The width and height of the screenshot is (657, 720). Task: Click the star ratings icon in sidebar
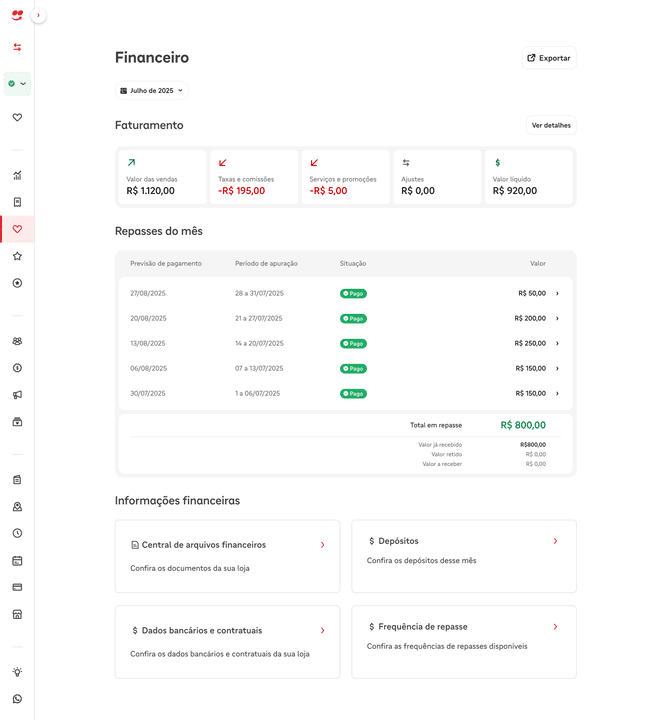point(17,256)
